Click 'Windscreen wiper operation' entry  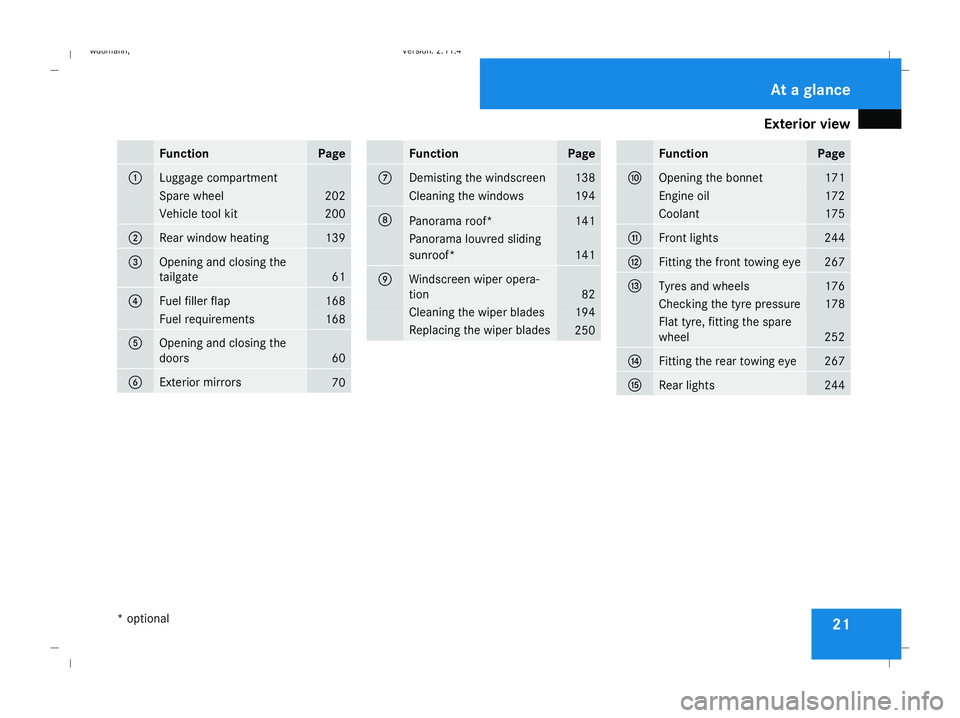pyautogui.click(x=474, y=286)
